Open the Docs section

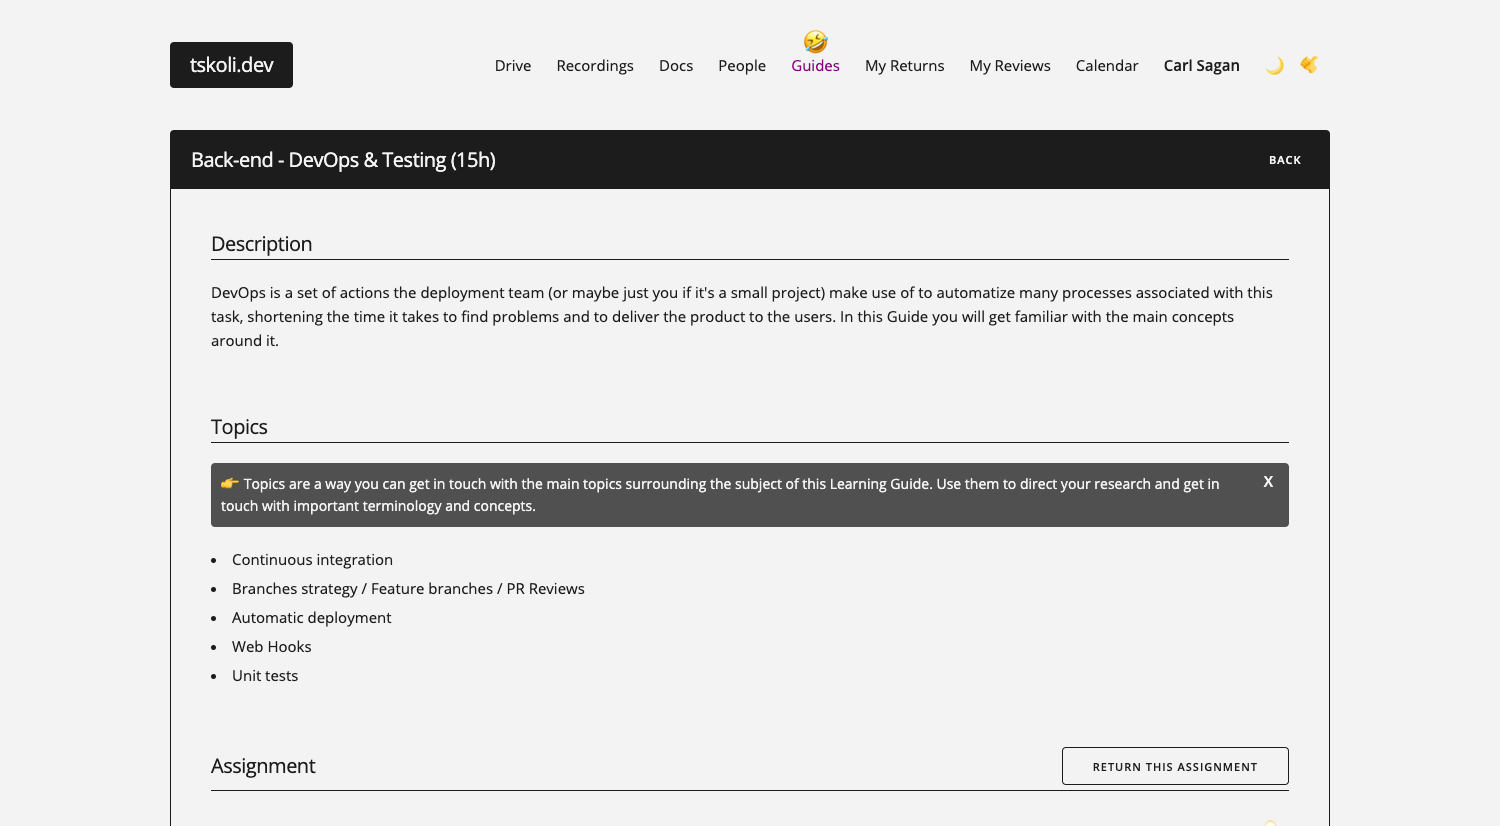[676, 66]
